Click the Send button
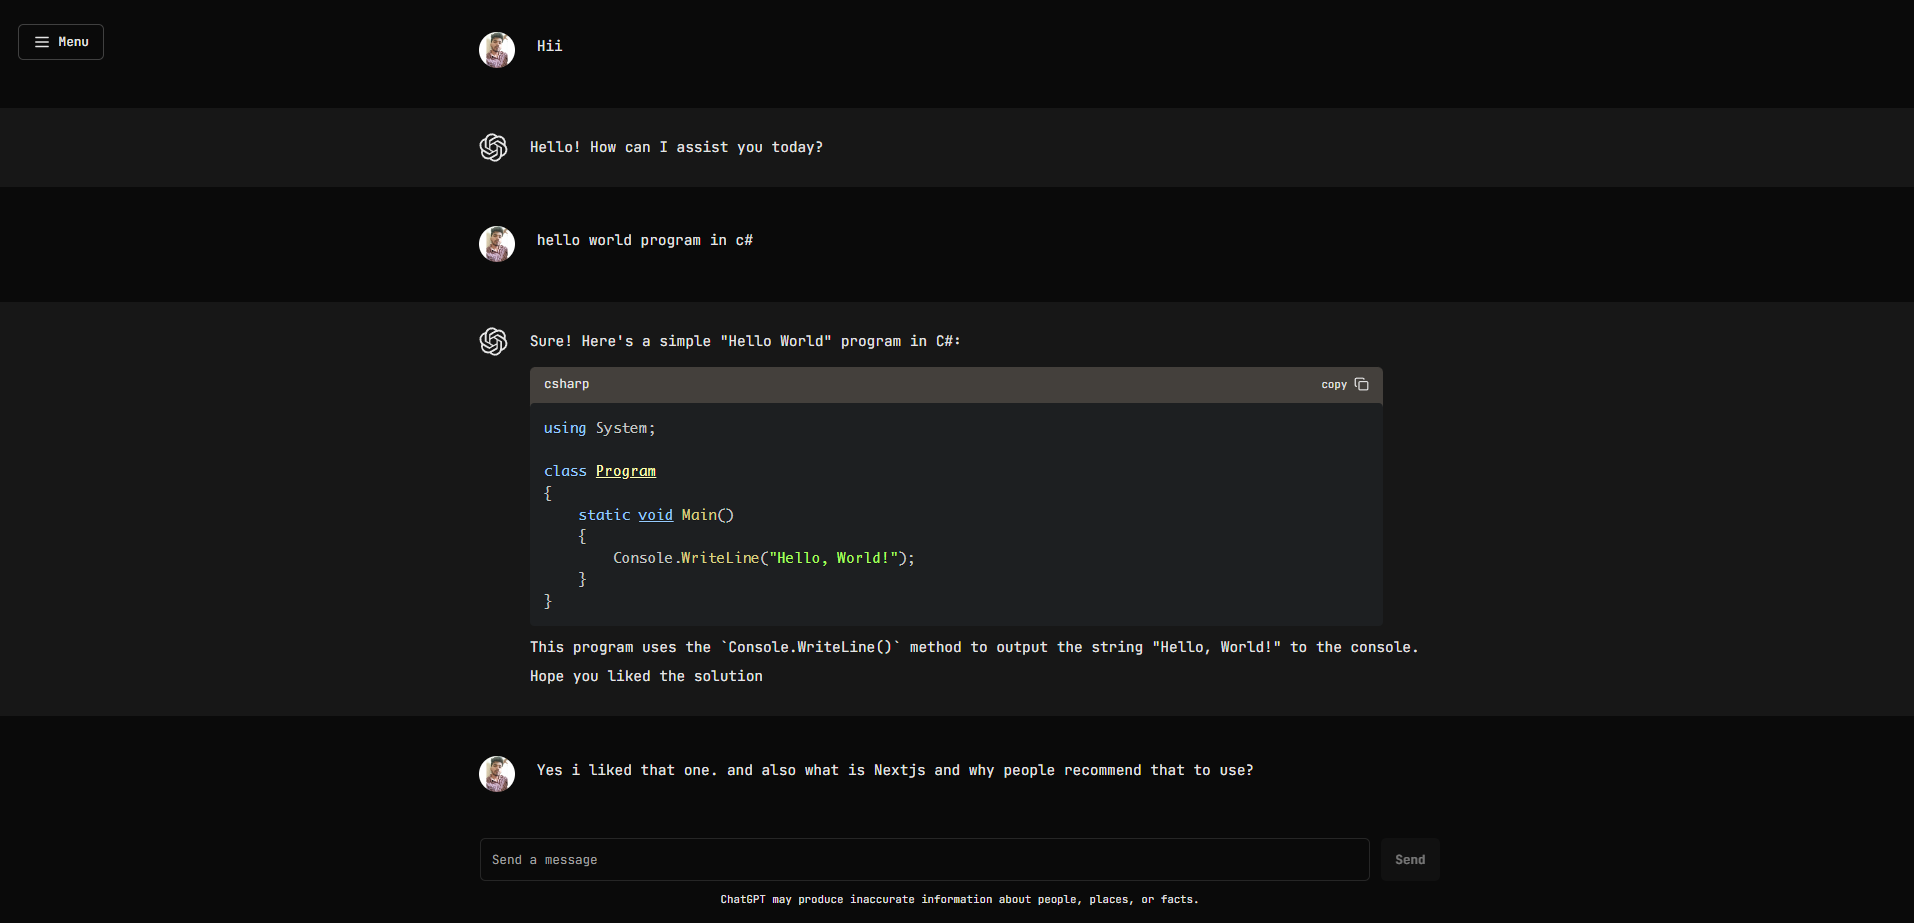 coord(1410,860)
